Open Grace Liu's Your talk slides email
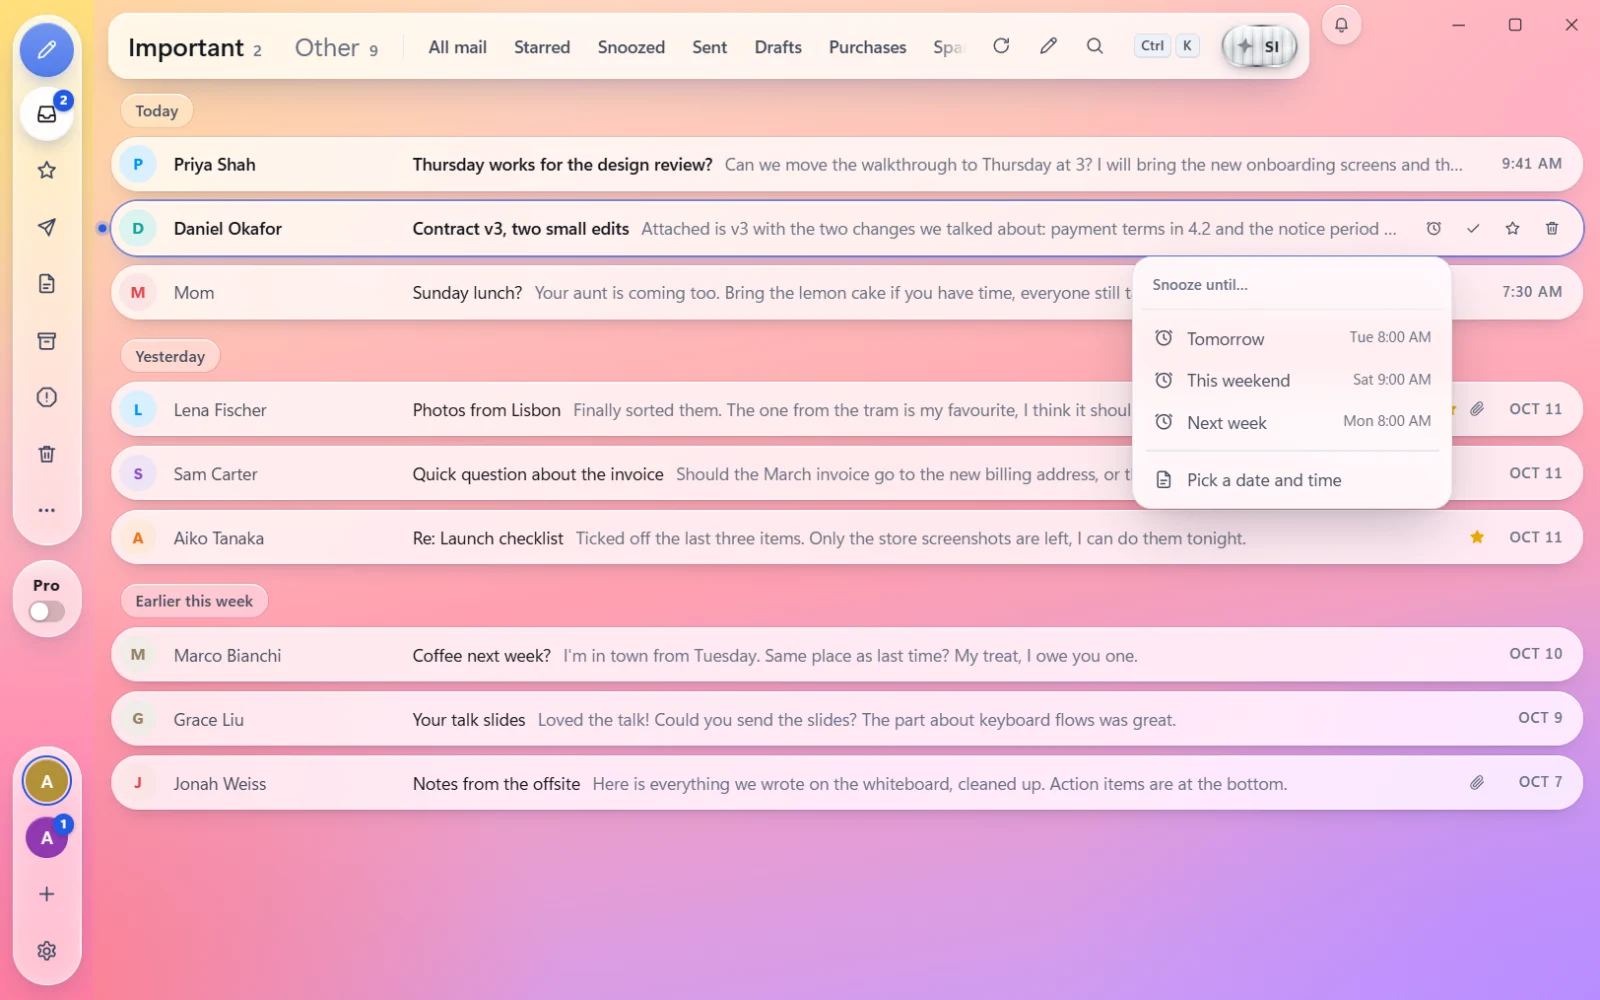Screen dimensions: 1600x1000 pos(847,720)
